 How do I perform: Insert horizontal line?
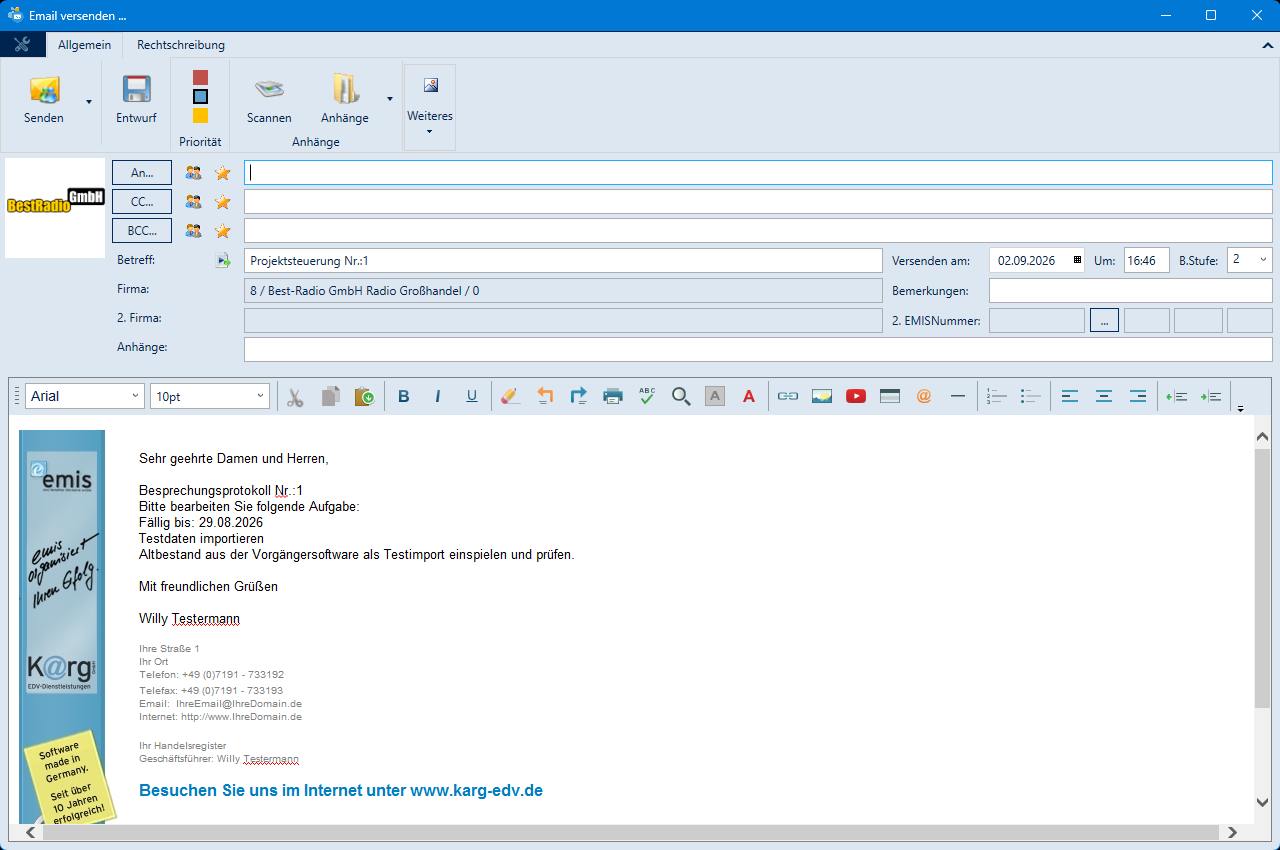pyautogui.click(x=958, y=396)
